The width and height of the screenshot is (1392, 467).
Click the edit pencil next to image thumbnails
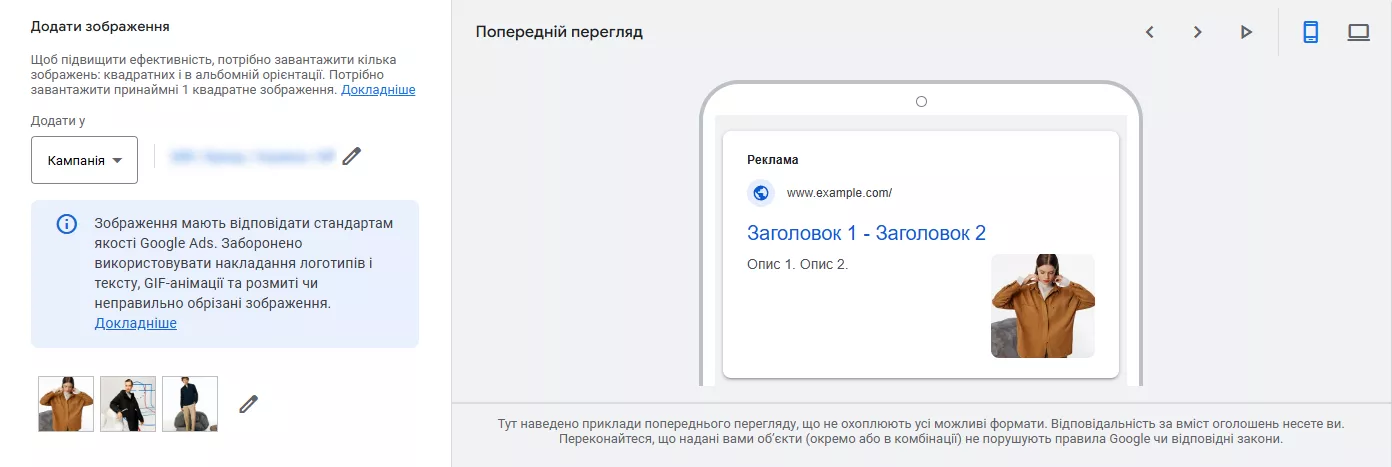click(x=249, y=404)
